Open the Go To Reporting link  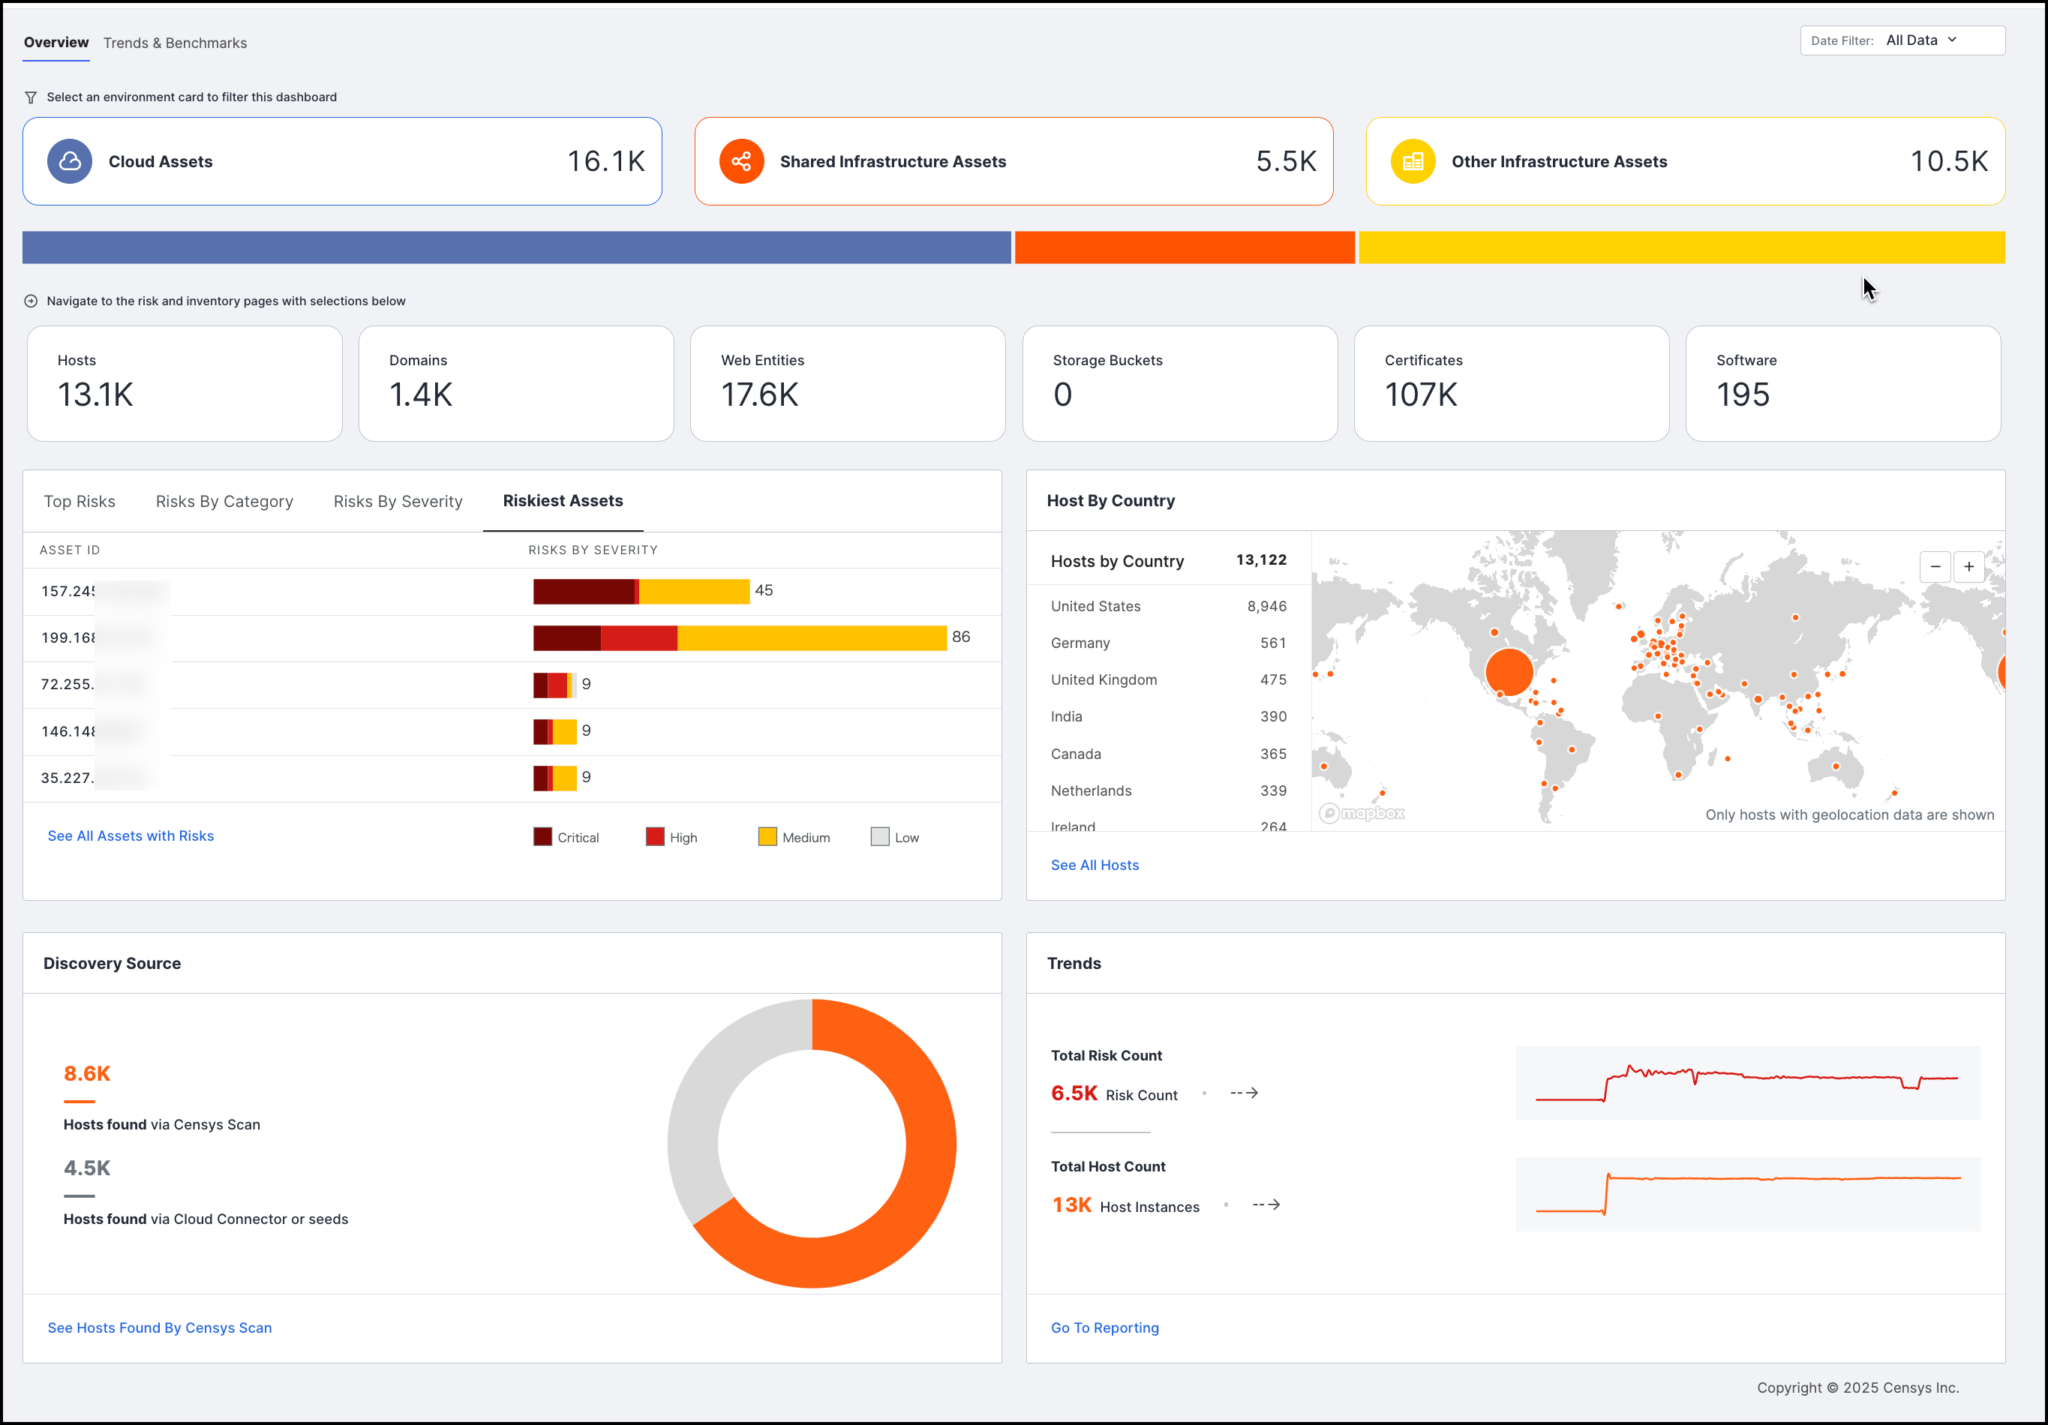pos(1105,1328)
